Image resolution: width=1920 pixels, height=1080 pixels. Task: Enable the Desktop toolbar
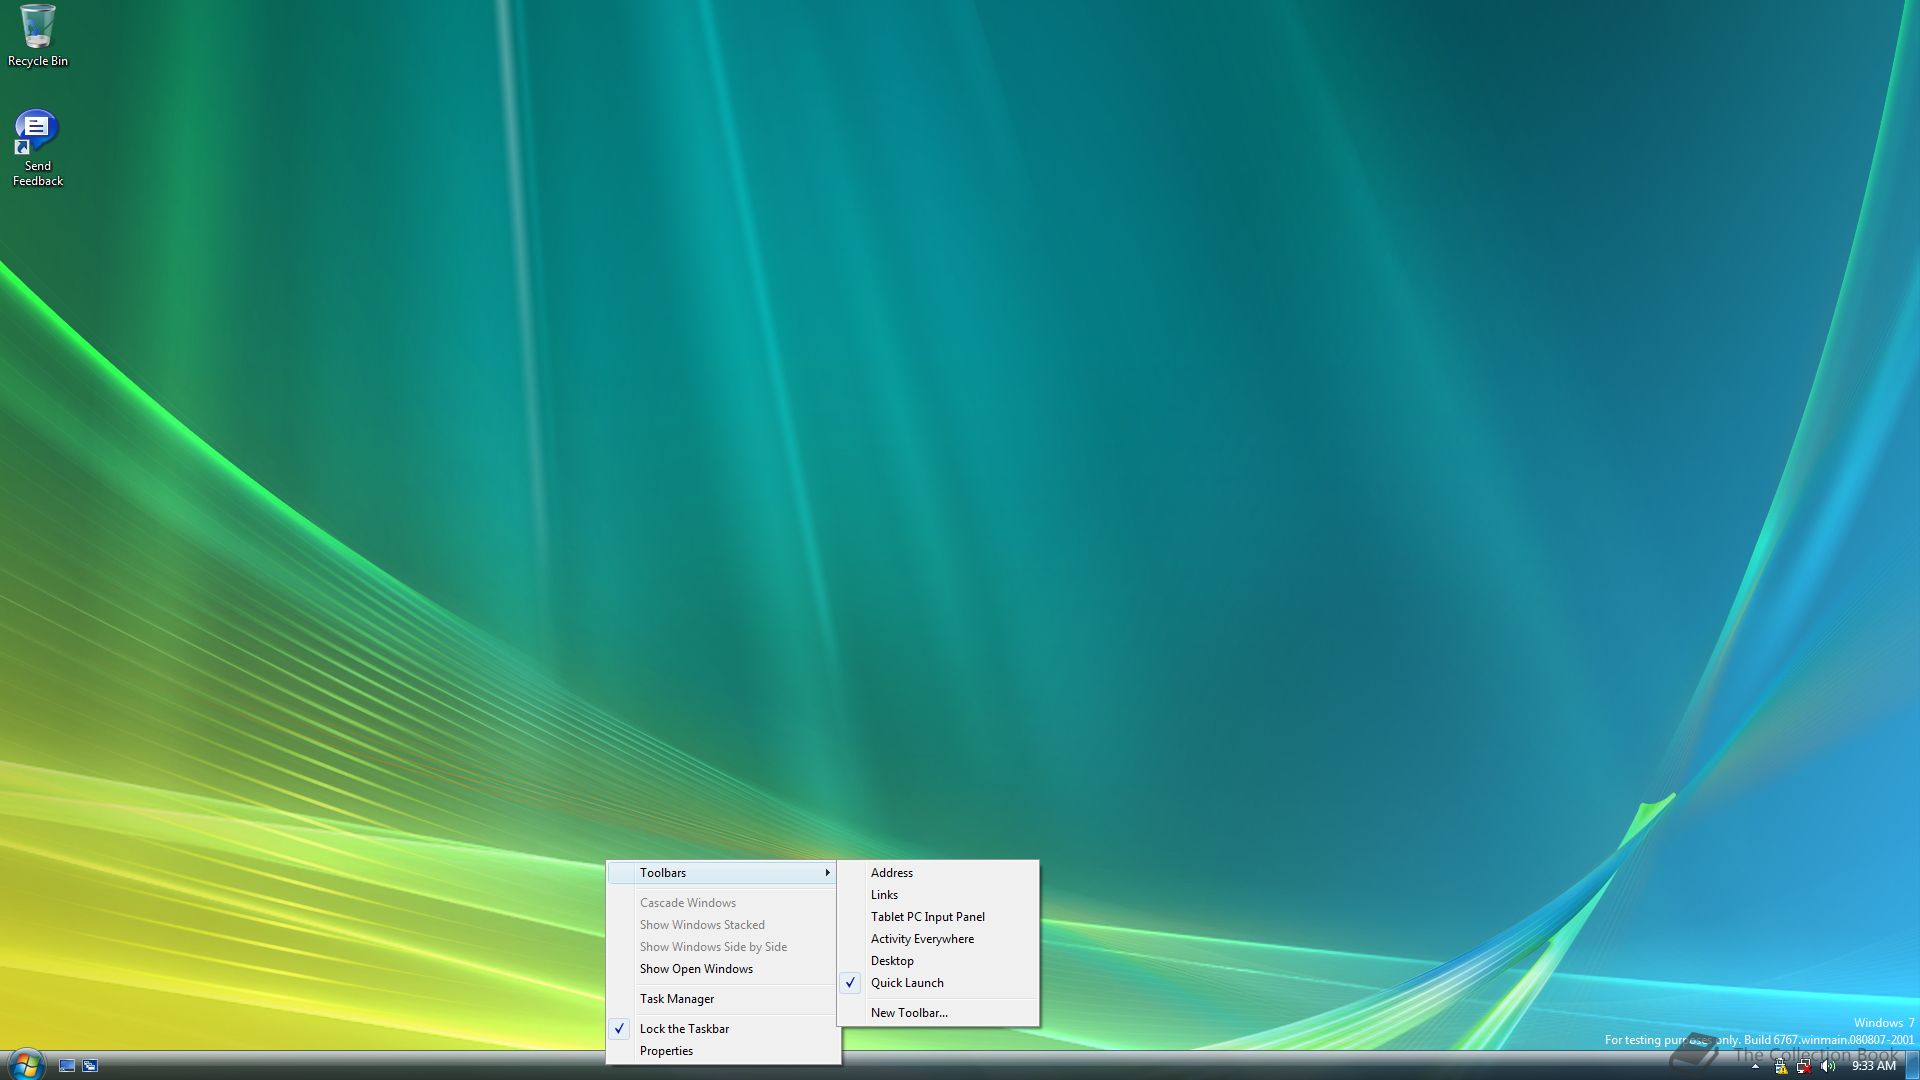pos(891,961)
